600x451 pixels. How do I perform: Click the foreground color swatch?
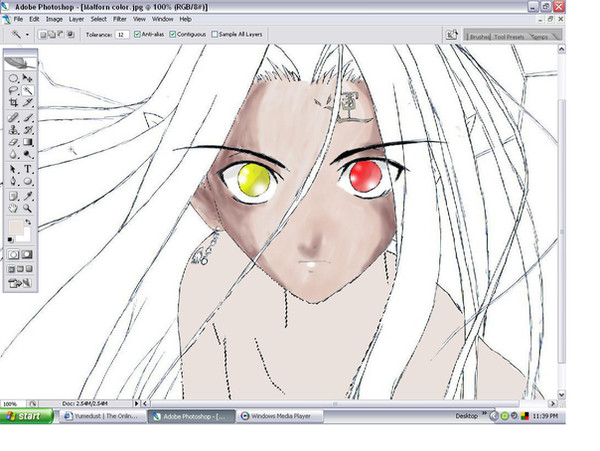16,227
